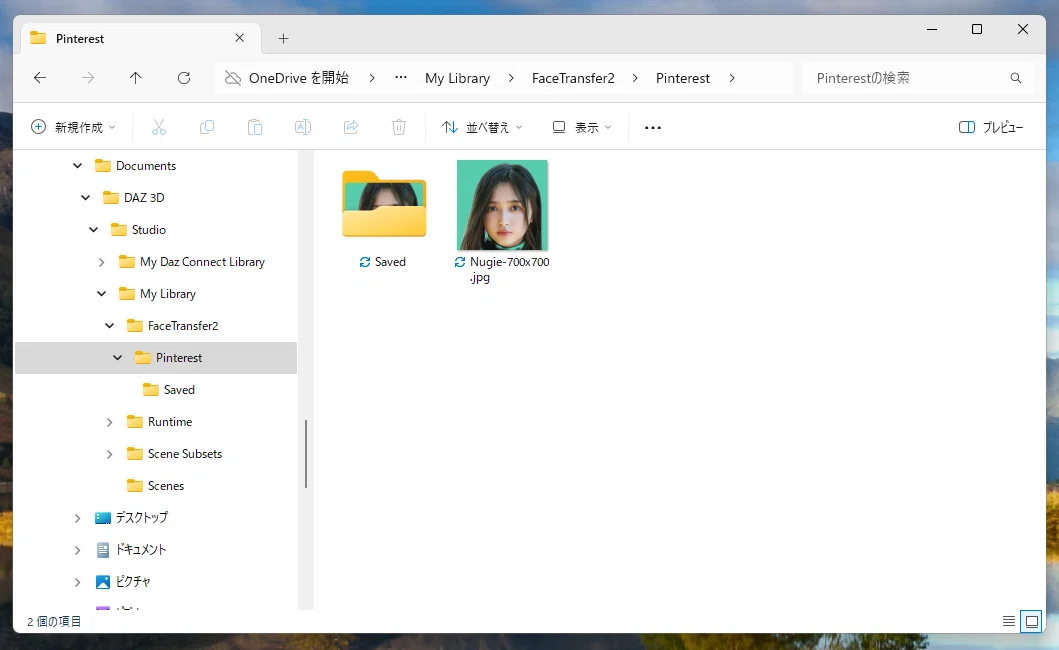This screenshot has height=650, width=1059.
Task: Click Pinterest in address bar
Action: click(683, 78)
